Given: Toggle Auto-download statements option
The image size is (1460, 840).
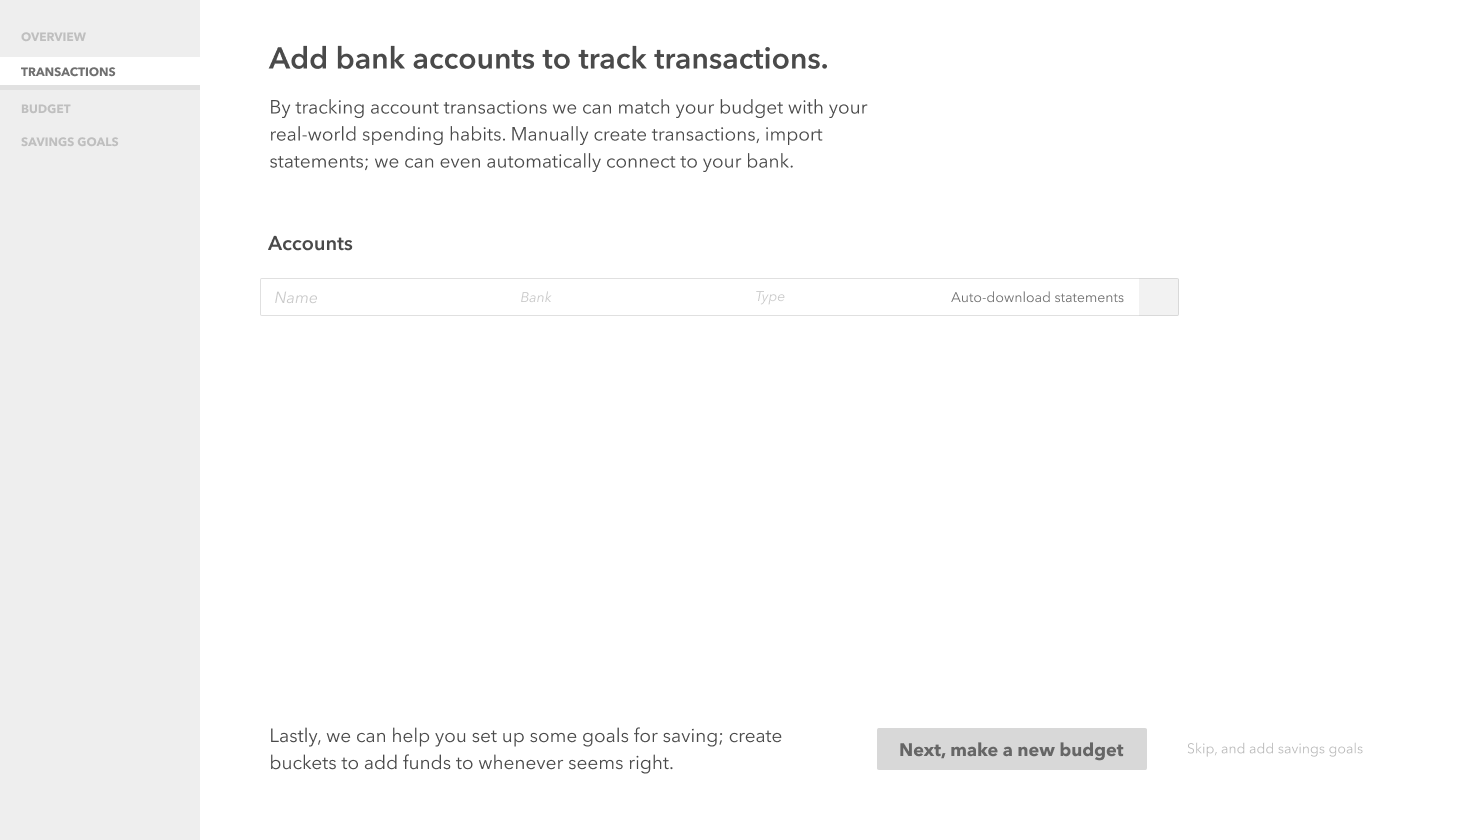Looking at the screenshot, I should pyautogui.click(x=1037, y=297).
